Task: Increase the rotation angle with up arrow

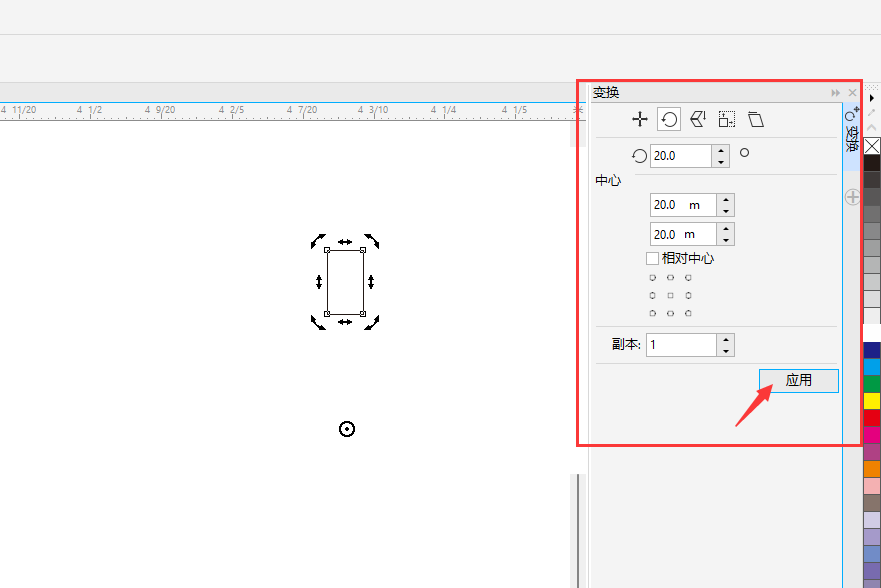Action: click(721, 150)
